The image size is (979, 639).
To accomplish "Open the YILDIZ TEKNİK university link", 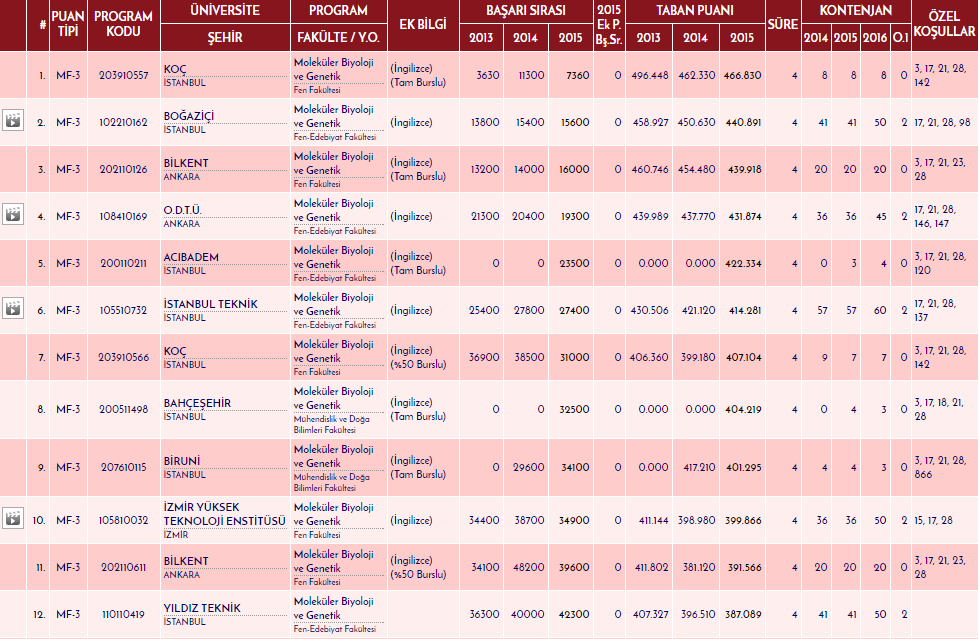I will point(202,608).
